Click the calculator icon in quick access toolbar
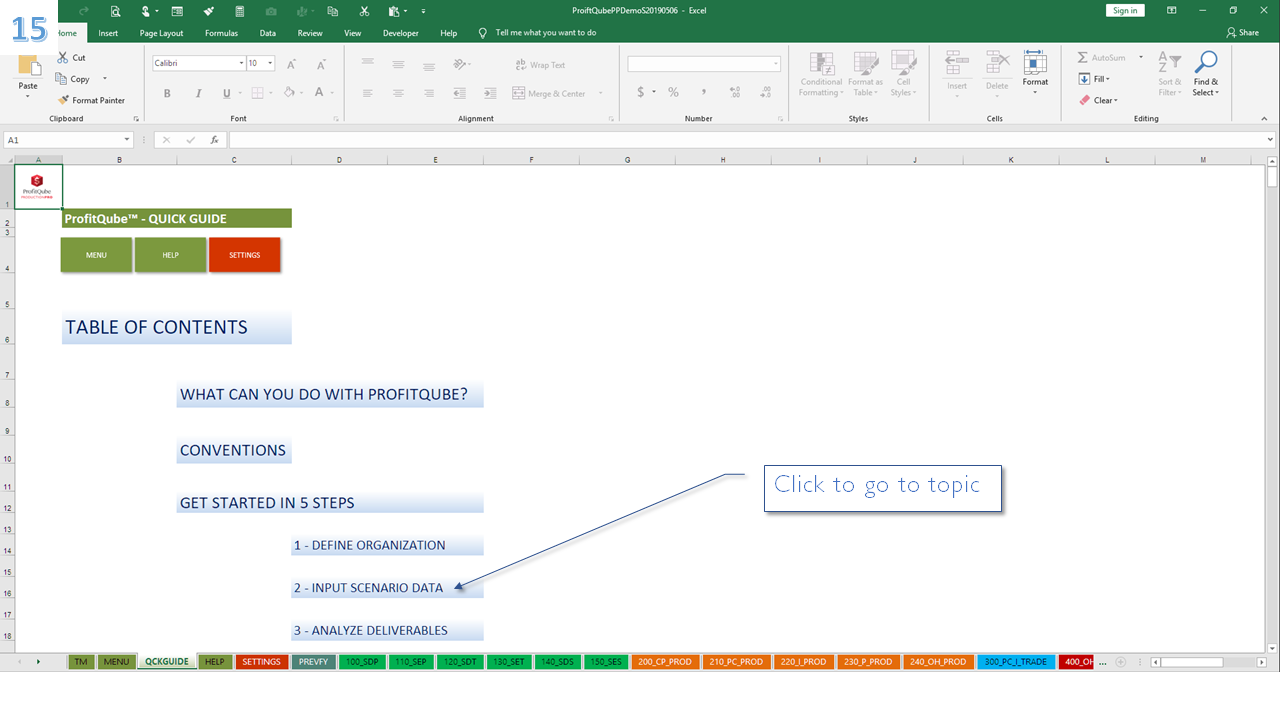Image resolution: width=1280 pixels, height=720 pixels. tap(239, 11)
